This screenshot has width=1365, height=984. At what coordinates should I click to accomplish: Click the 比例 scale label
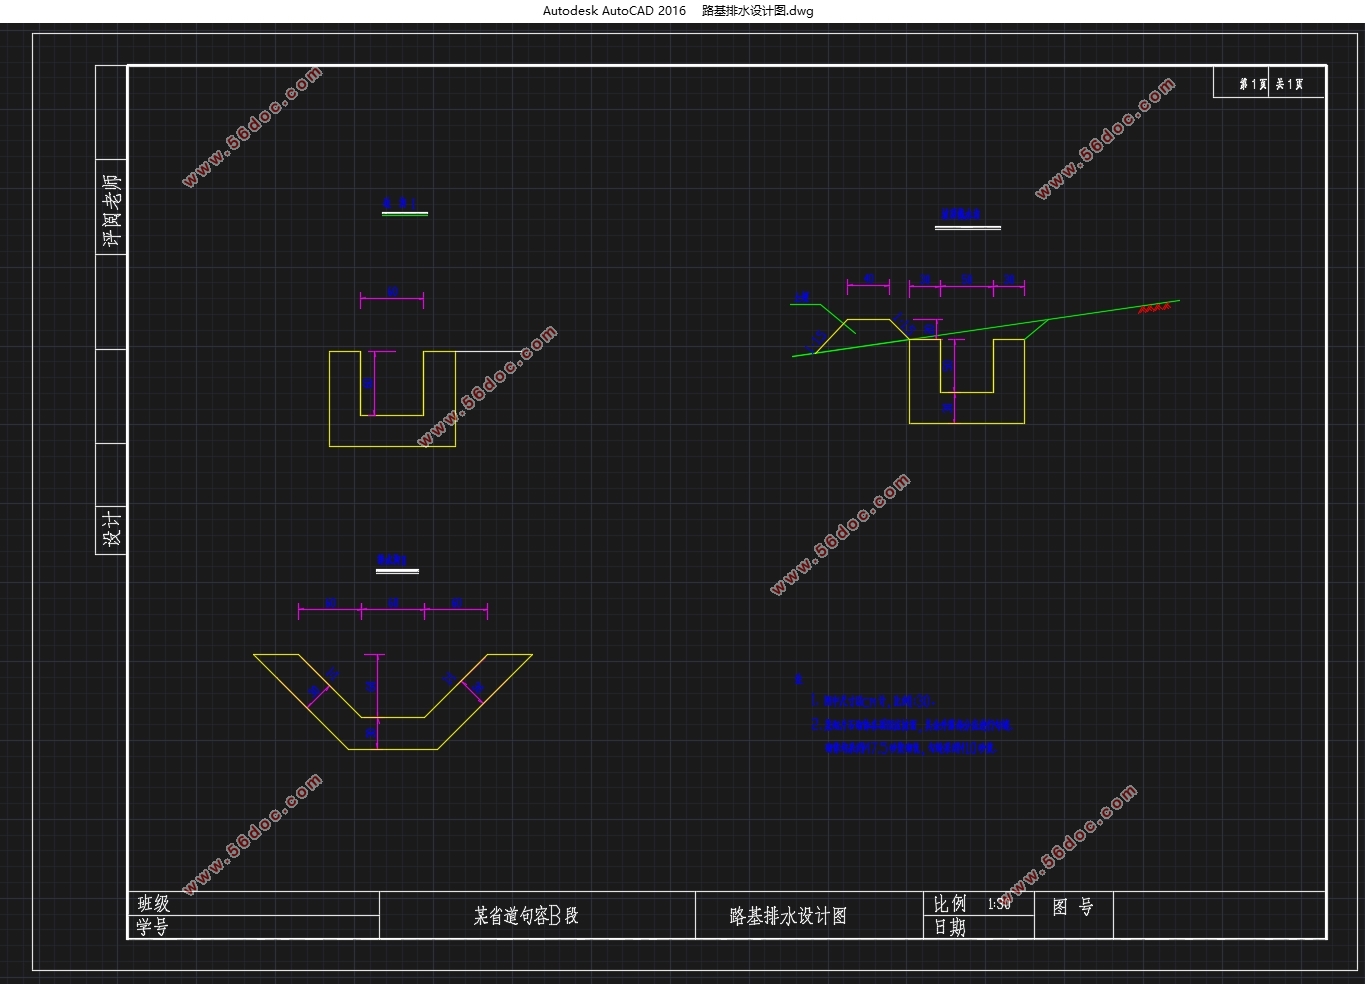tap(950, 903)
